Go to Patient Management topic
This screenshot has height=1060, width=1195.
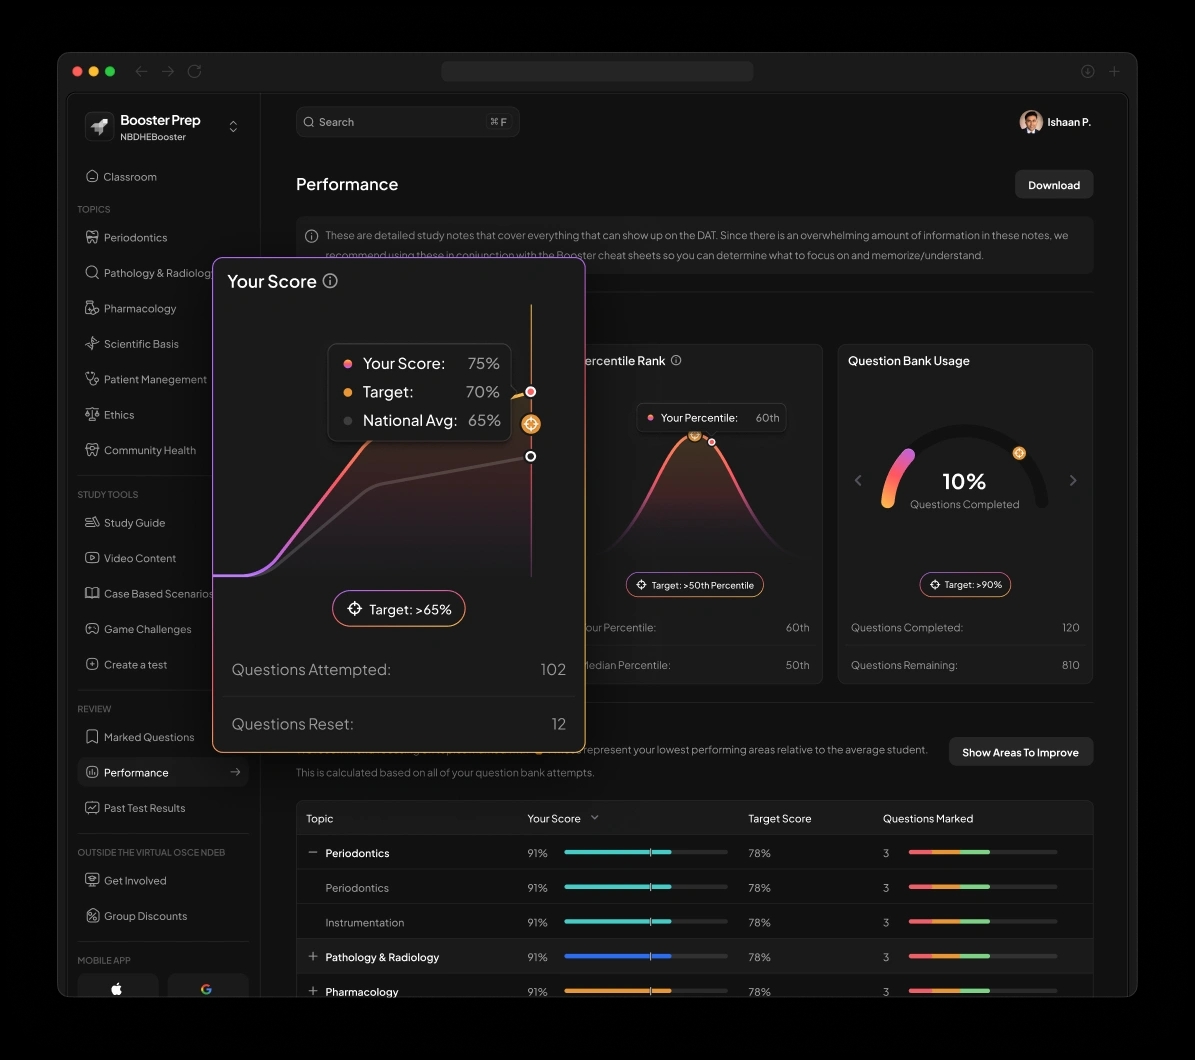pos(146,379)
